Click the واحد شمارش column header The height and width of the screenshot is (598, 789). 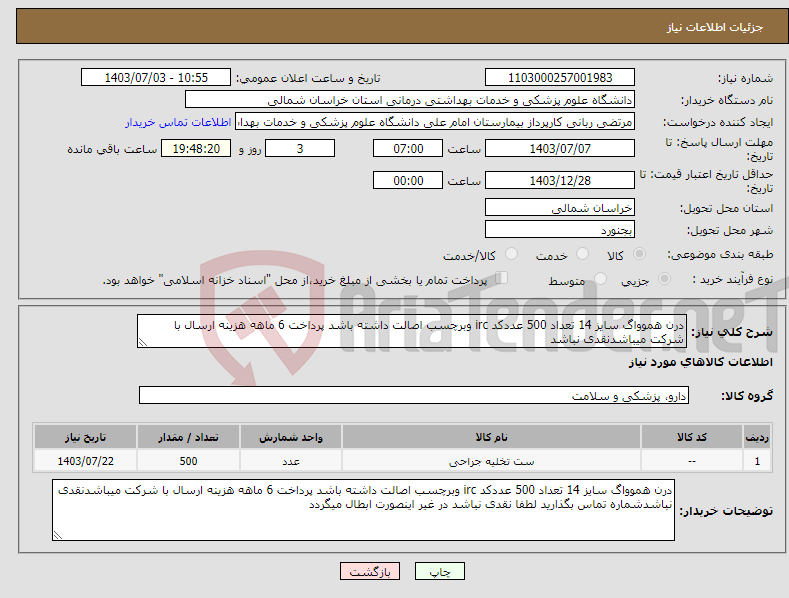[x=291, y=437]
